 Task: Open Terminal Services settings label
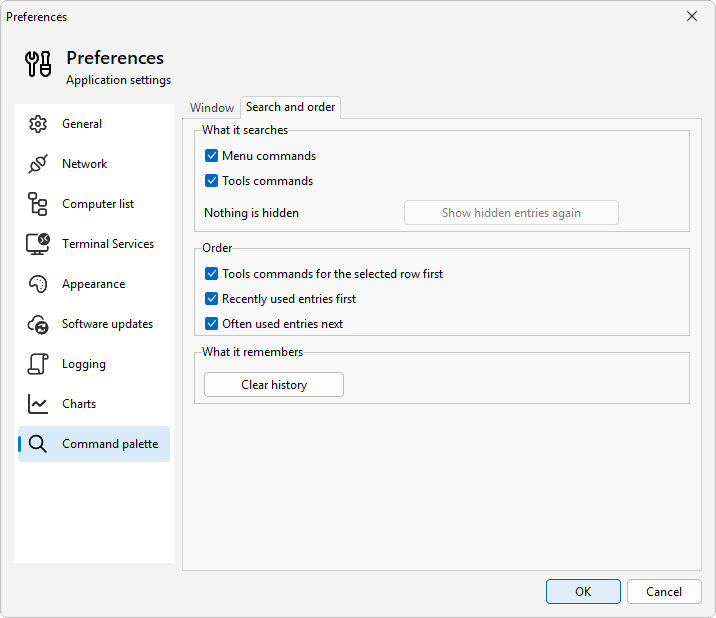click(108, 244)
